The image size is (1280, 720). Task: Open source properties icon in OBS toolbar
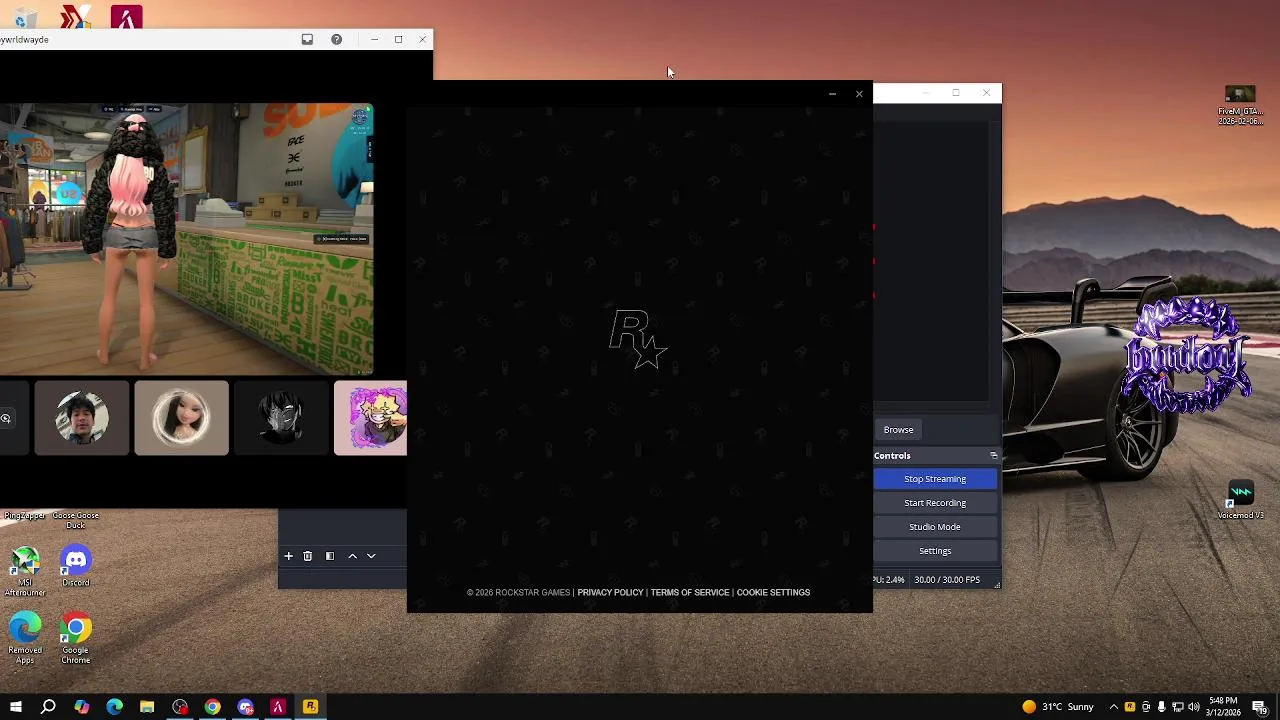(x=329, y=556)
